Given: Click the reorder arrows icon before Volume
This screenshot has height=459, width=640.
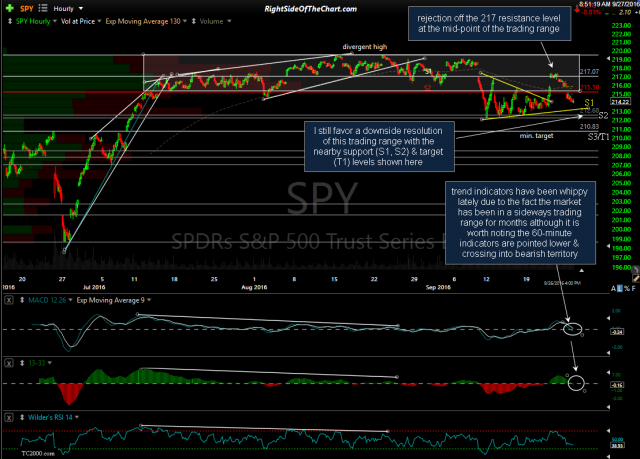Looking at the screenshot, I should tap(193, 21).
